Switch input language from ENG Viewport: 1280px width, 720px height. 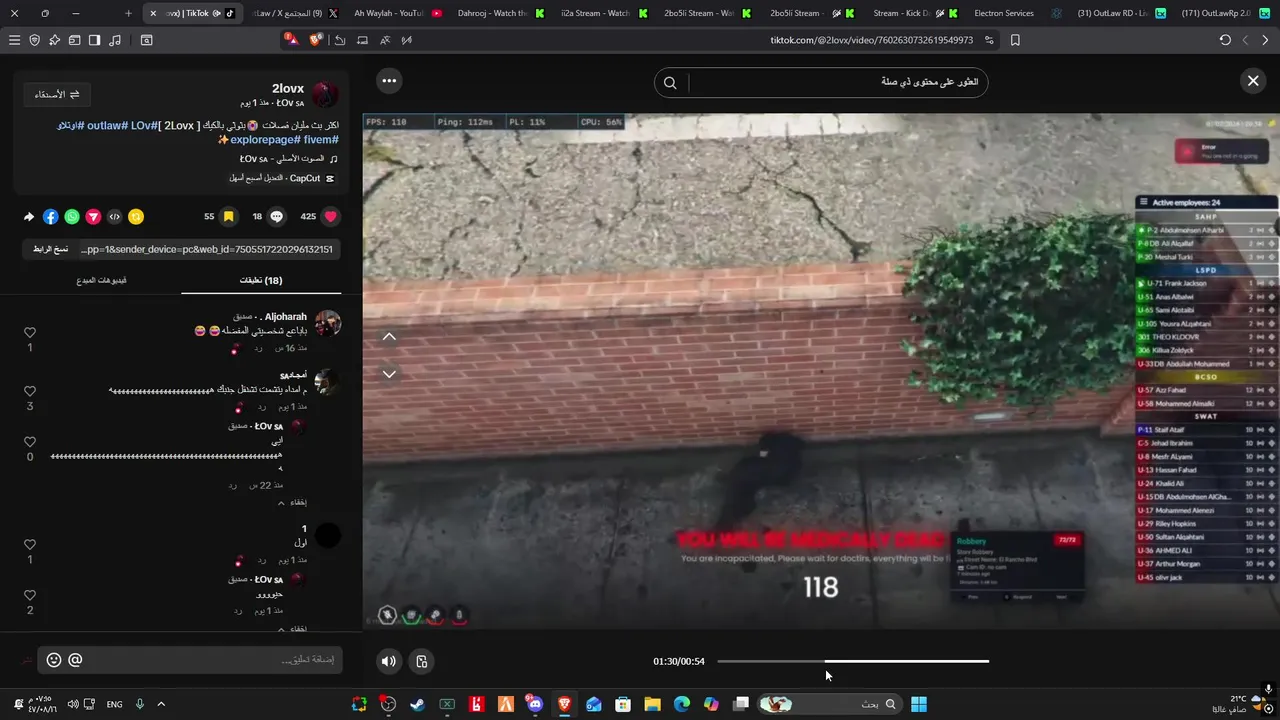pyautogui.click(x=114, y=704)
